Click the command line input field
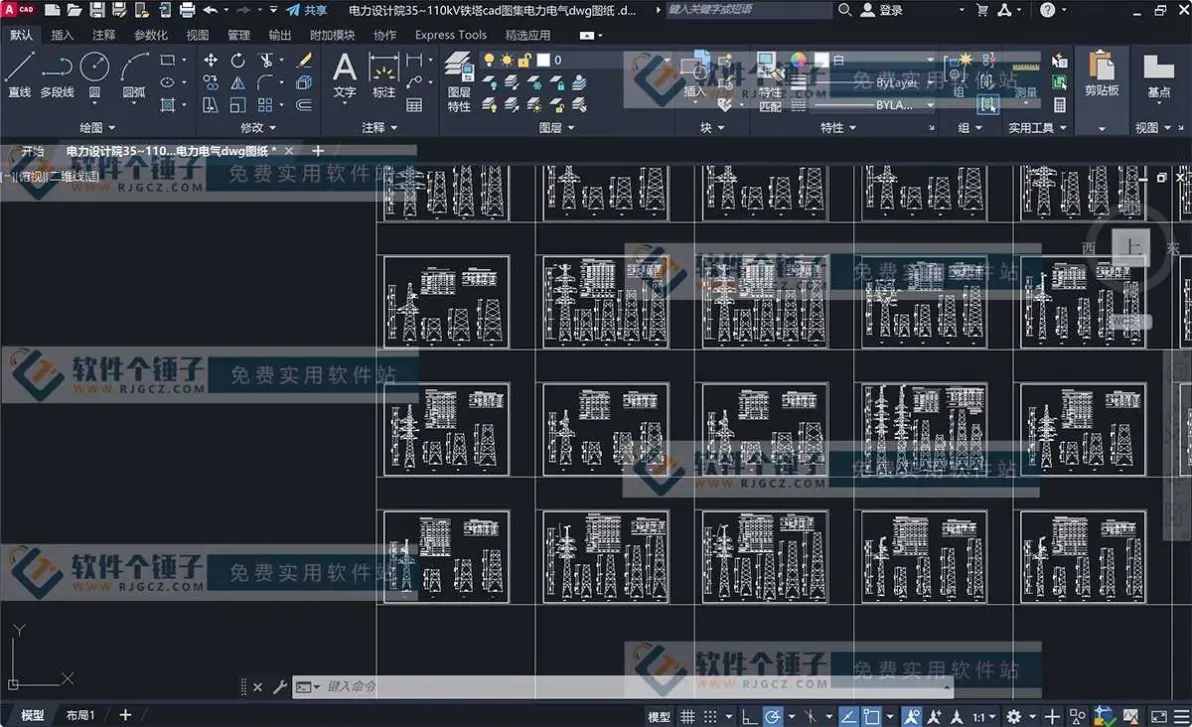This screenshot has height=727, width=1192. tap(631, 687)
